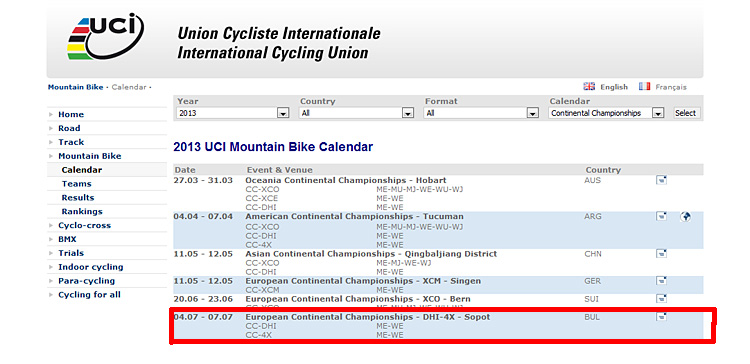Click the Select button

685,113
